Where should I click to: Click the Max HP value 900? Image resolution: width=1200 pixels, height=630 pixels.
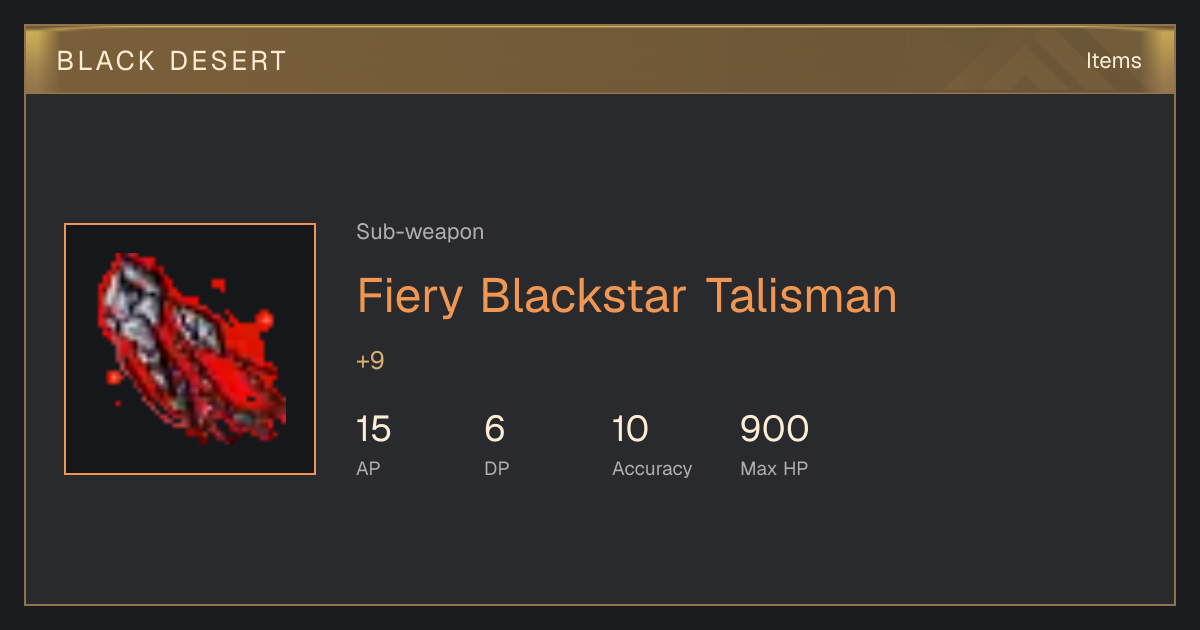[x=774, y=430]
